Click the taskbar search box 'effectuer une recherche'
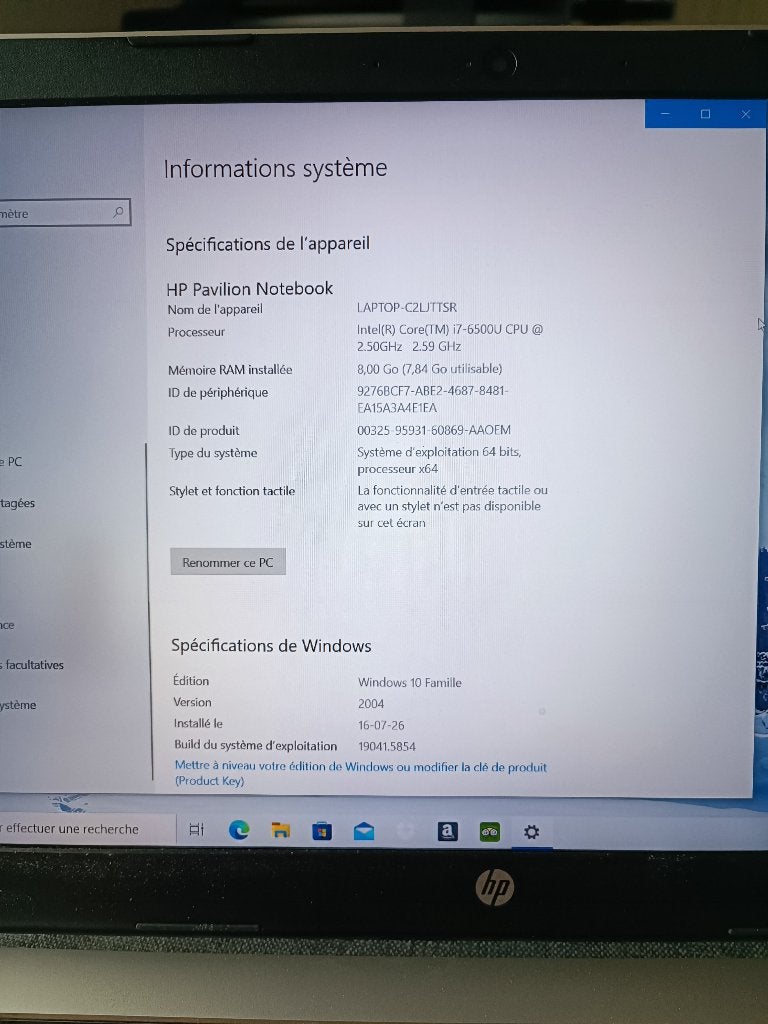Image resolution: width=768 pixels, height=1024 pixels. [86, 829]
